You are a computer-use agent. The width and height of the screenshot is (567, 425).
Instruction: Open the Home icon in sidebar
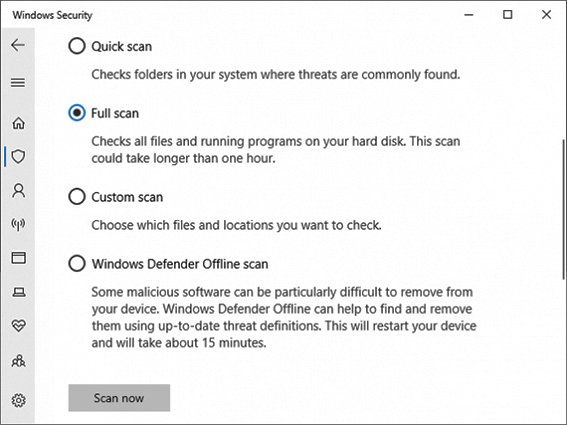18,123
